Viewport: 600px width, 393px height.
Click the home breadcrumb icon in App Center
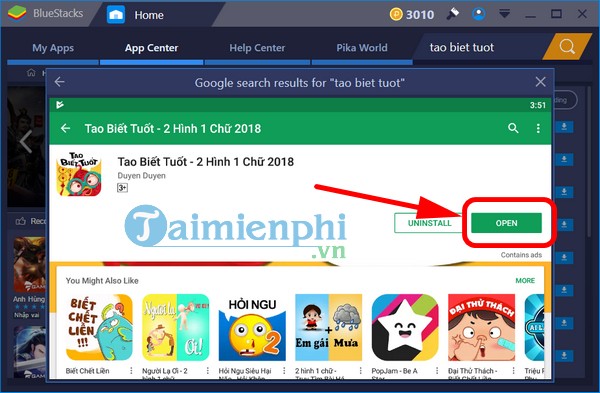tap(31, 72)
